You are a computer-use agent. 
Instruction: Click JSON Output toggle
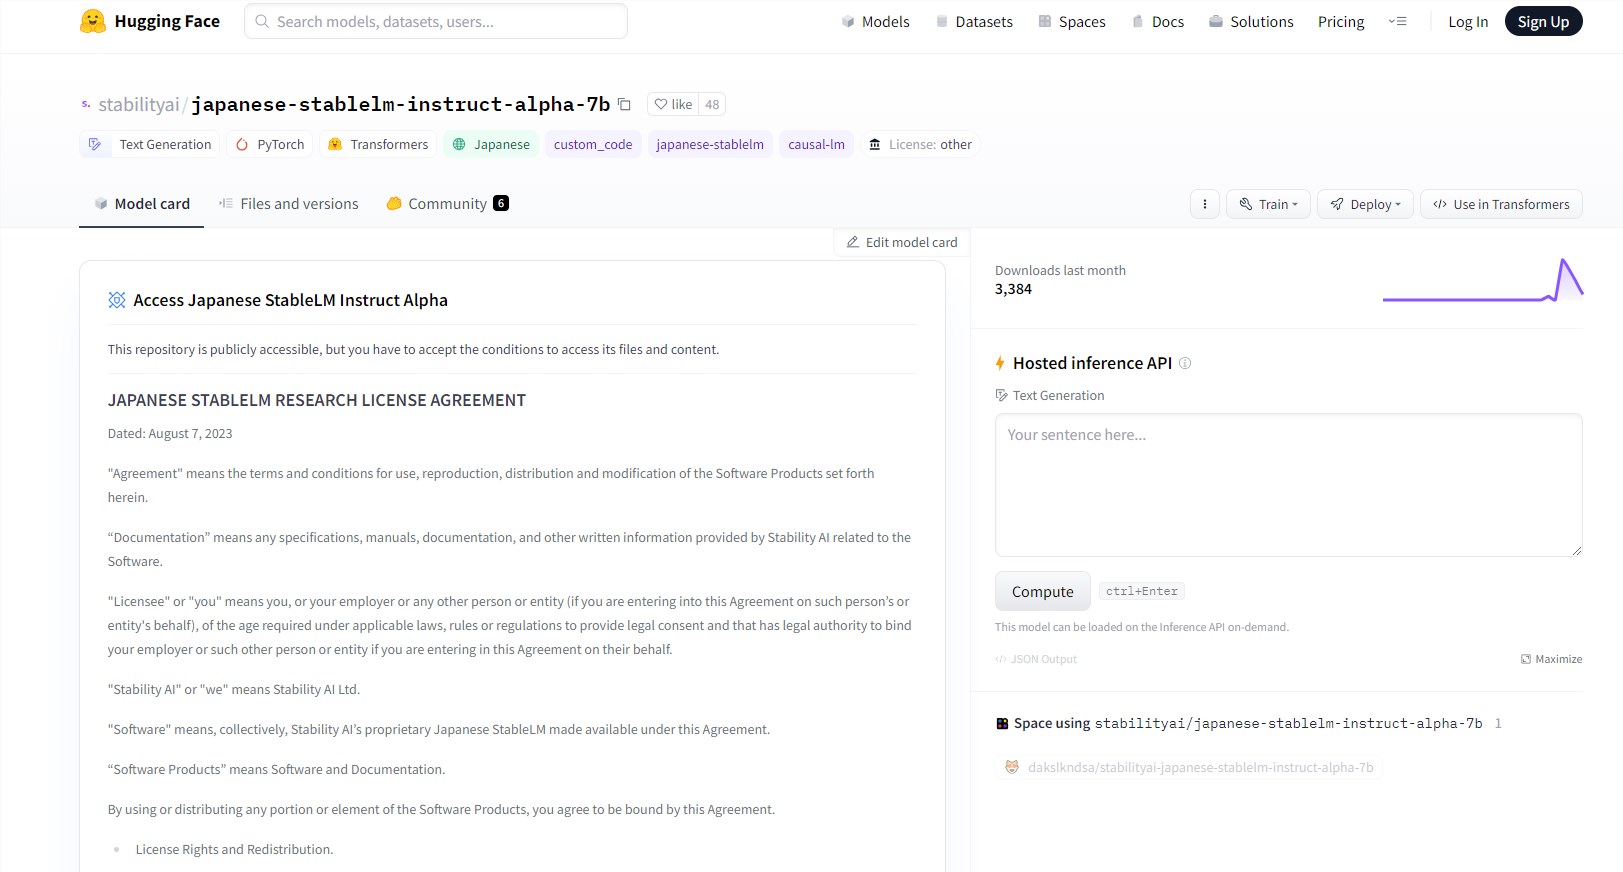[1036, 659]
